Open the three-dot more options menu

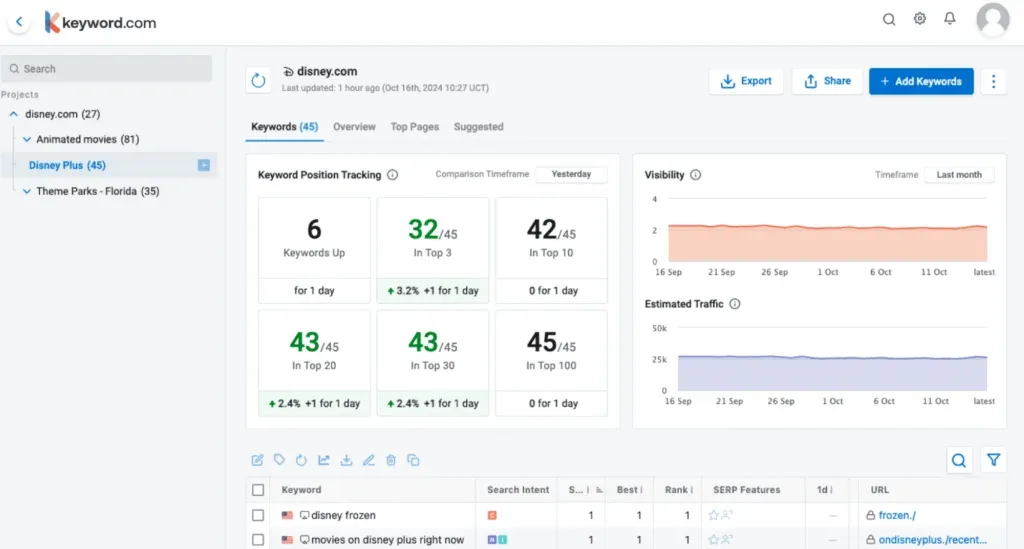coord(993,82)
